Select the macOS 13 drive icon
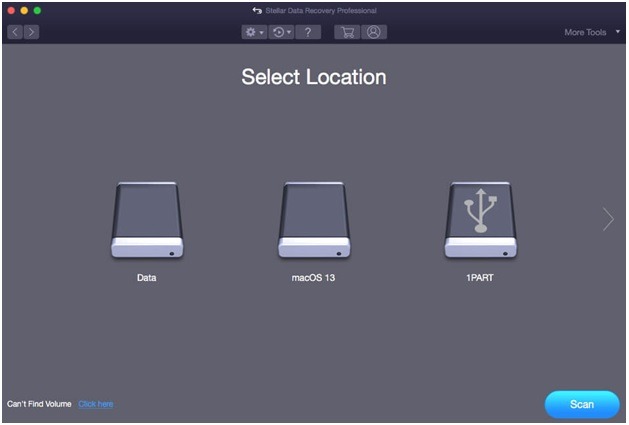 pos(314,220)
